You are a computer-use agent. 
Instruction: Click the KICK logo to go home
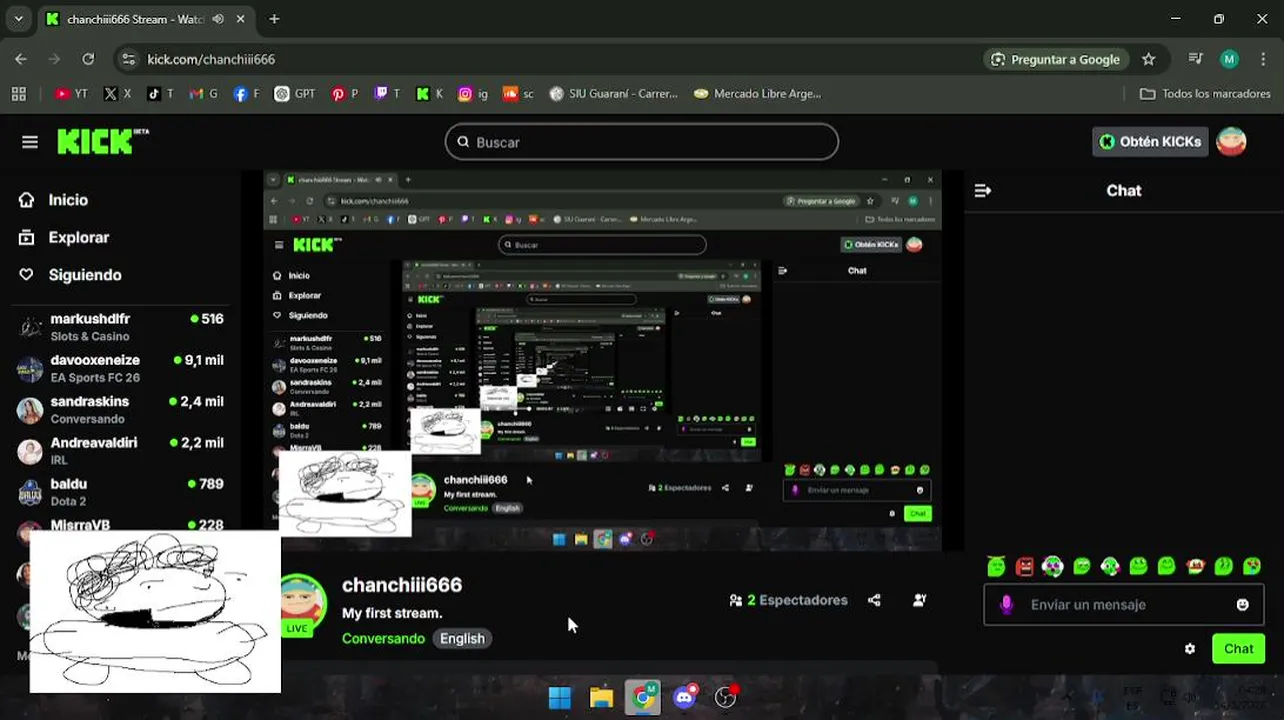click(102, 142)
